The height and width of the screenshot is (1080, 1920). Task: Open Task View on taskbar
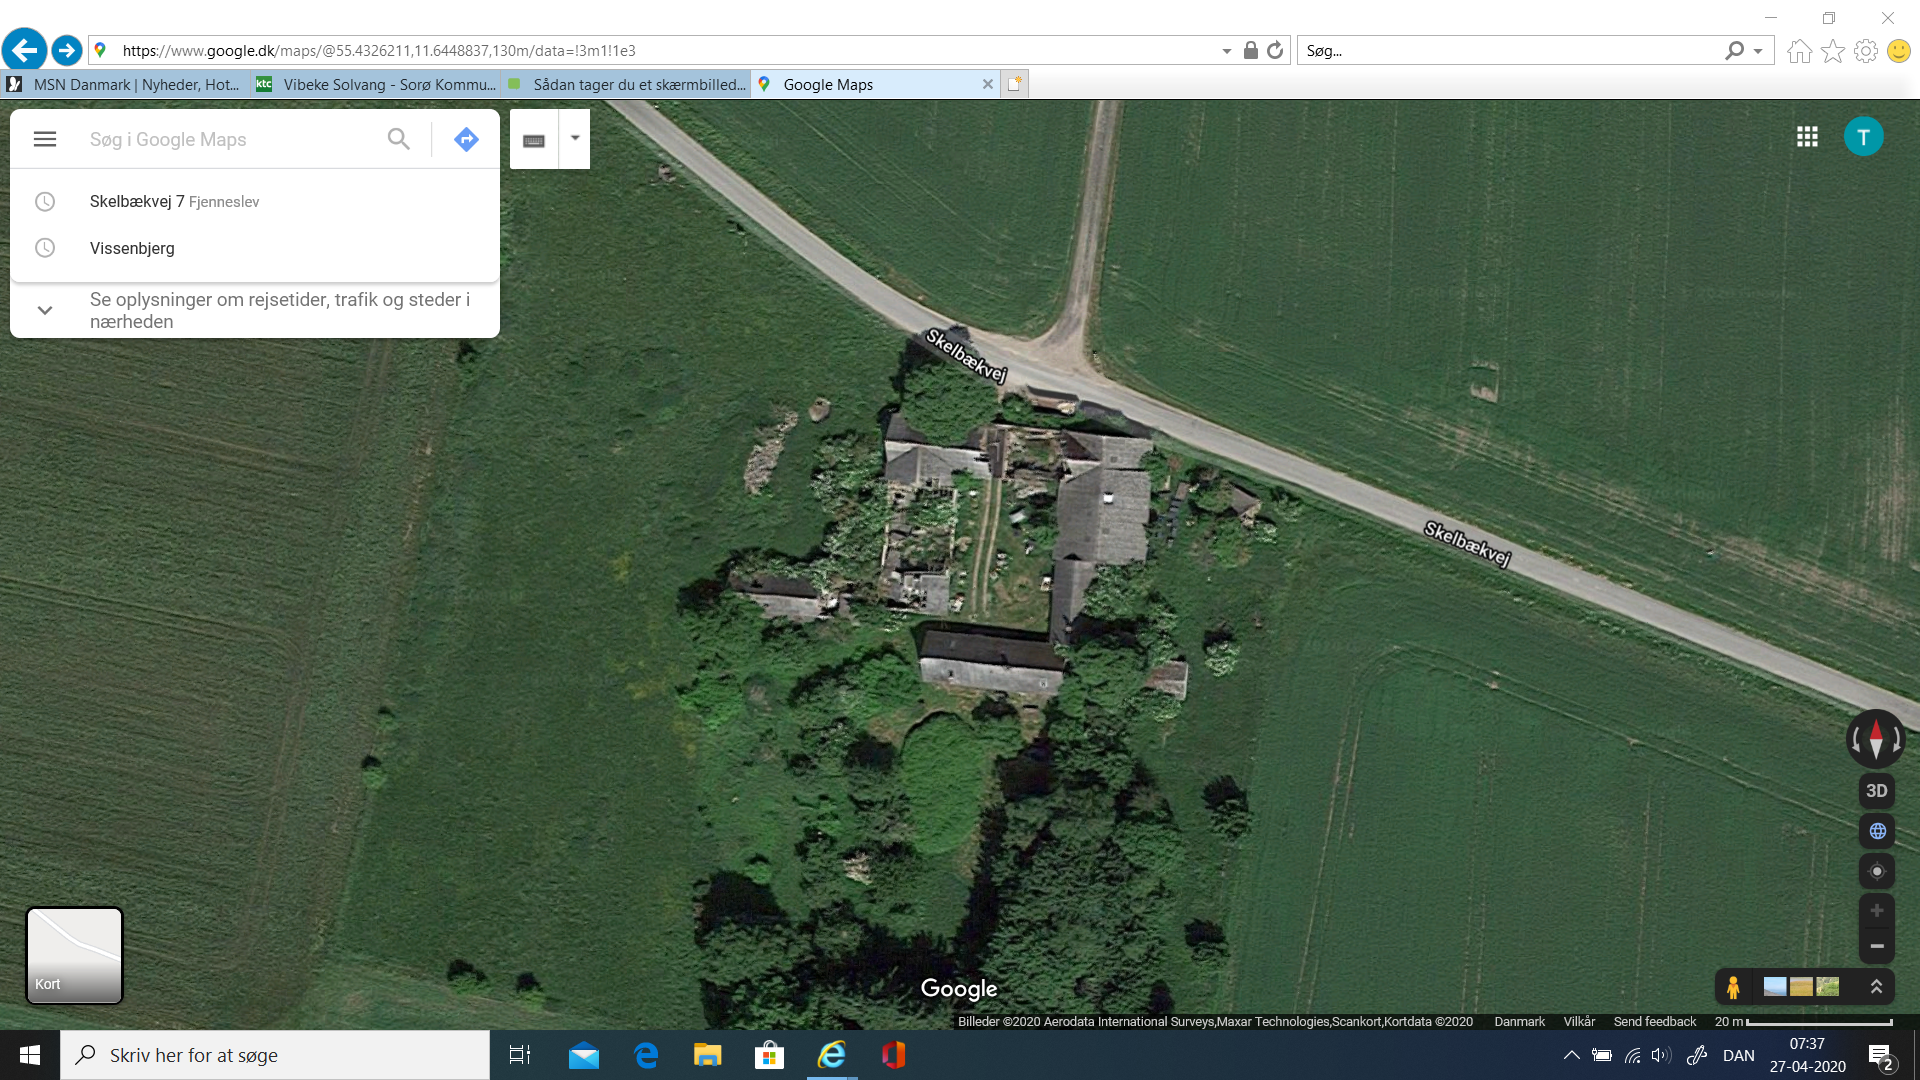tap(520, 1055)
